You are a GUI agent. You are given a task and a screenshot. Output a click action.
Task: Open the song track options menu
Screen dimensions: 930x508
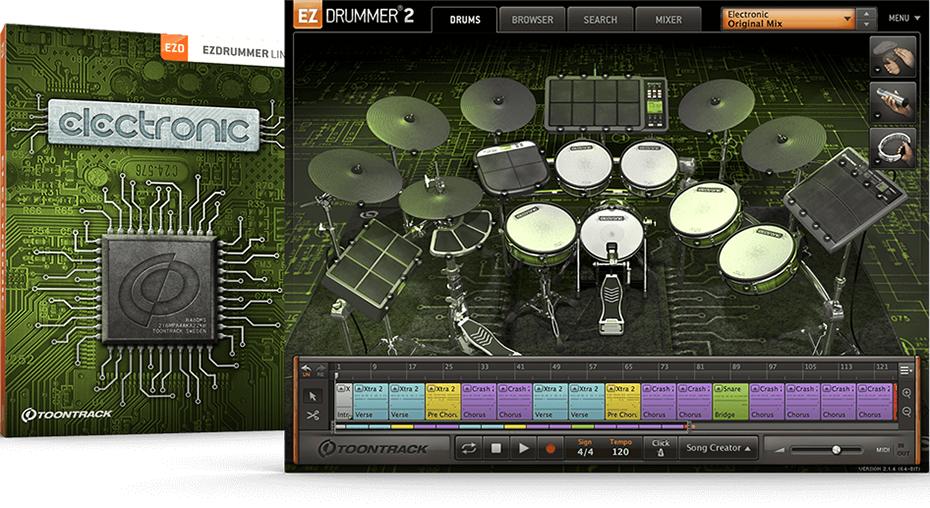tap(905, 369)
